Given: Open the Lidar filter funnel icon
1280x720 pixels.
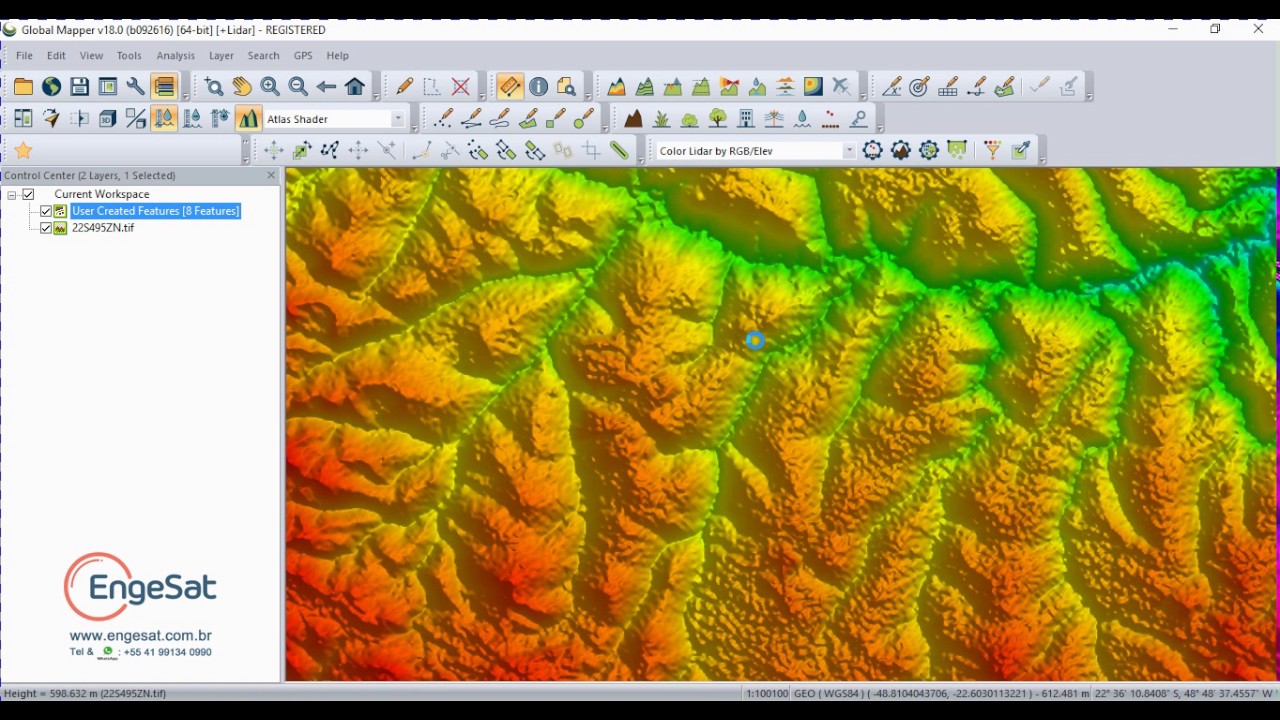Looking at the screenshot, I should click(x=992, y=150).
